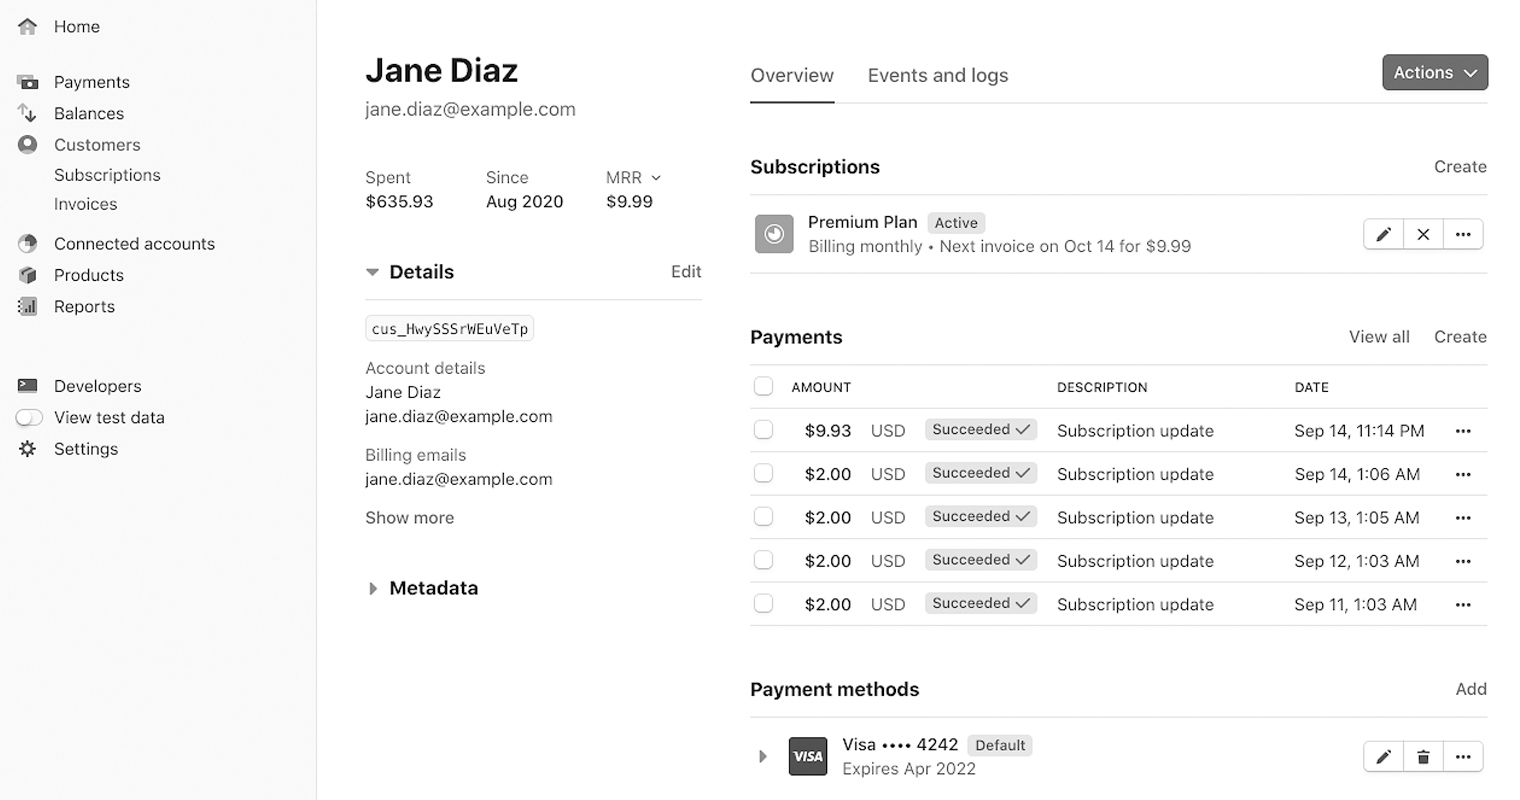Click the Products box icon in sidebar
The width and height of the screenshot is (1520, 800).
[28, 275]
